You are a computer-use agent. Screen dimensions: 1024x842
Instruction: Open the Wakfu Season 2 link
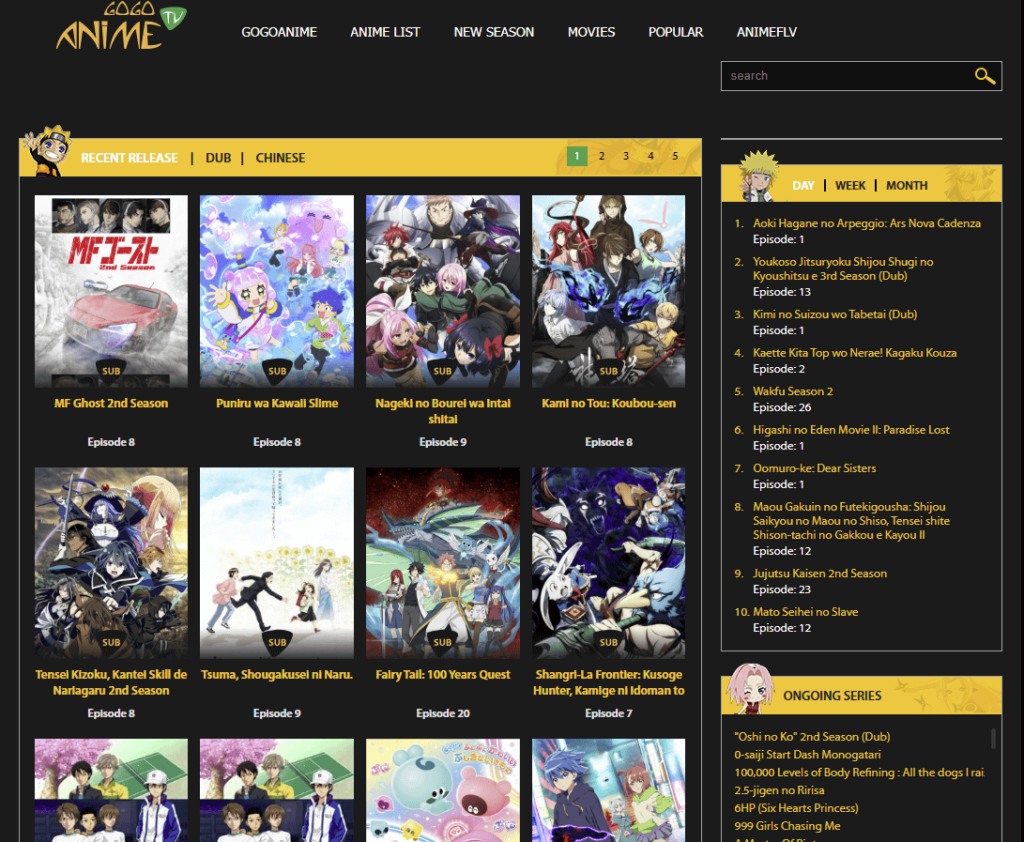coord(793,391)
